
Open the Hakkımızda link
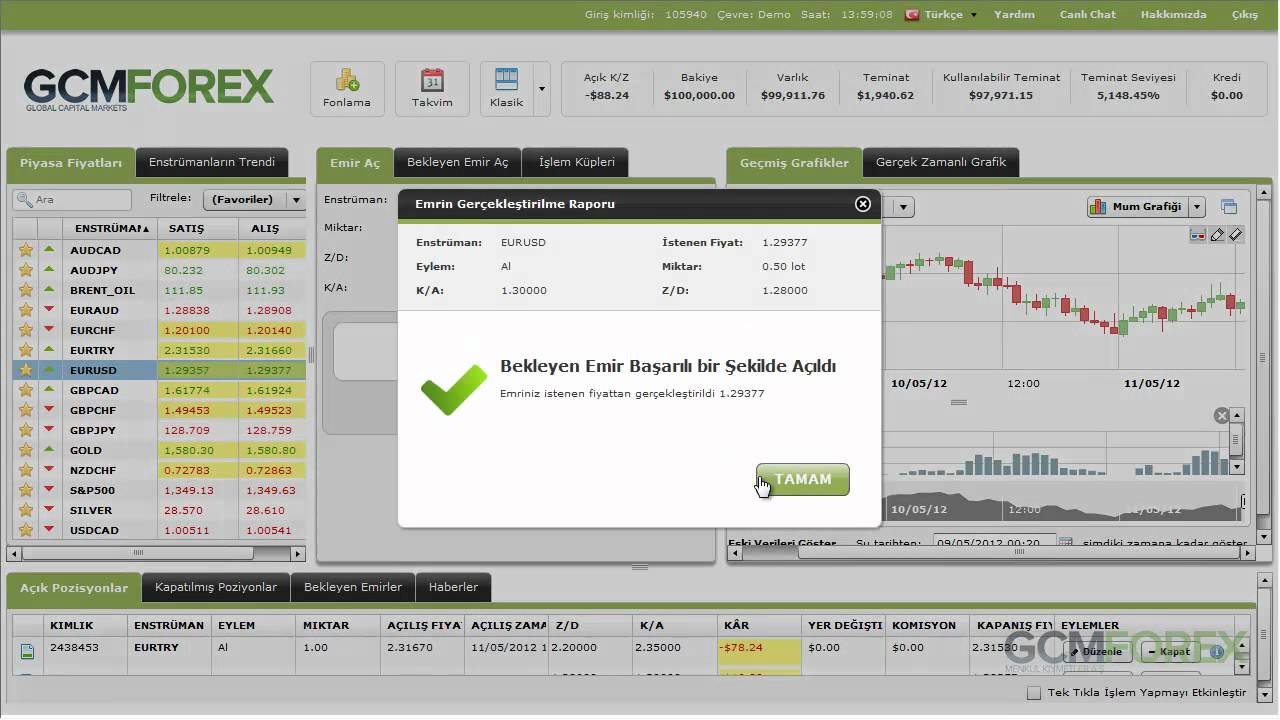(x=1173, y=15)
